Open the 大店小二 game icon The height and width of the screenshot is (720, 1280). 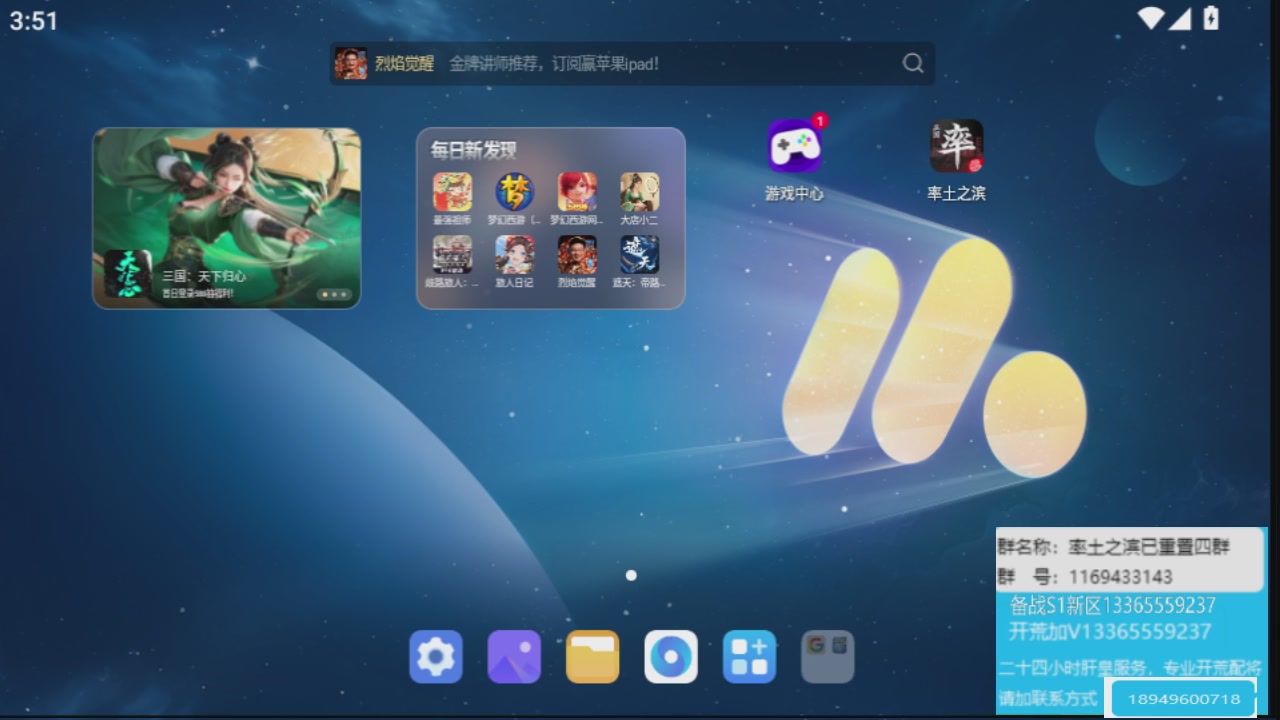[640, 192]
